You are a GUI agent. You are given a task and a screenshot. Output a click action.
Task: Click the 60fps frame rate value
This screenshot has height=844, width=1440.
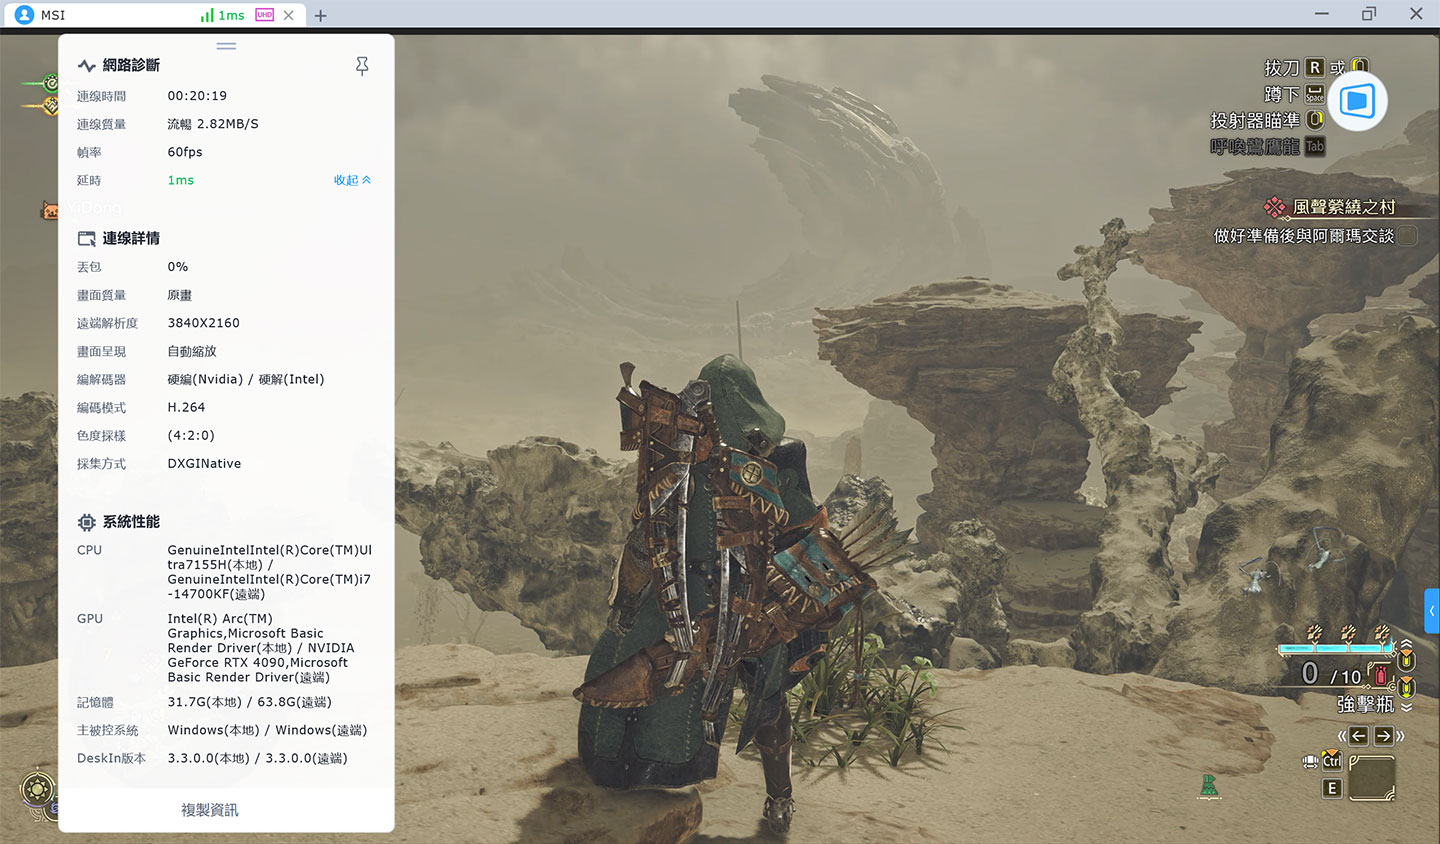tap(185, 152)
